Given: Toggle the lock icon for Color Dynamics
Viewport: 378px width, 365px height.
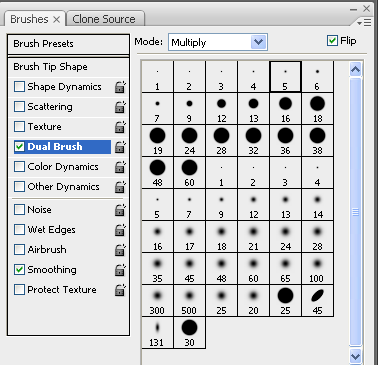Looking at the screenshot, I should (x=120, y=167).
